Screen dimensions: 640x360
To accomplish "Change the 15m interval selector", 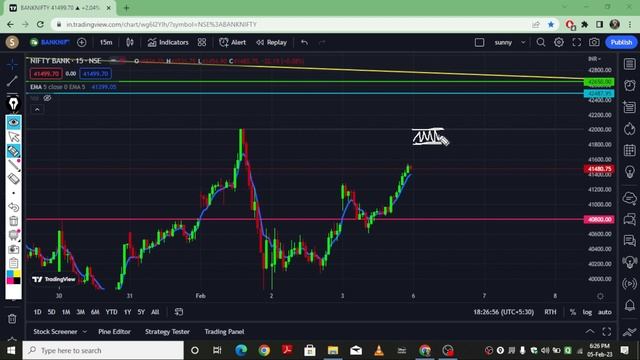I will (x=106, y=42).
